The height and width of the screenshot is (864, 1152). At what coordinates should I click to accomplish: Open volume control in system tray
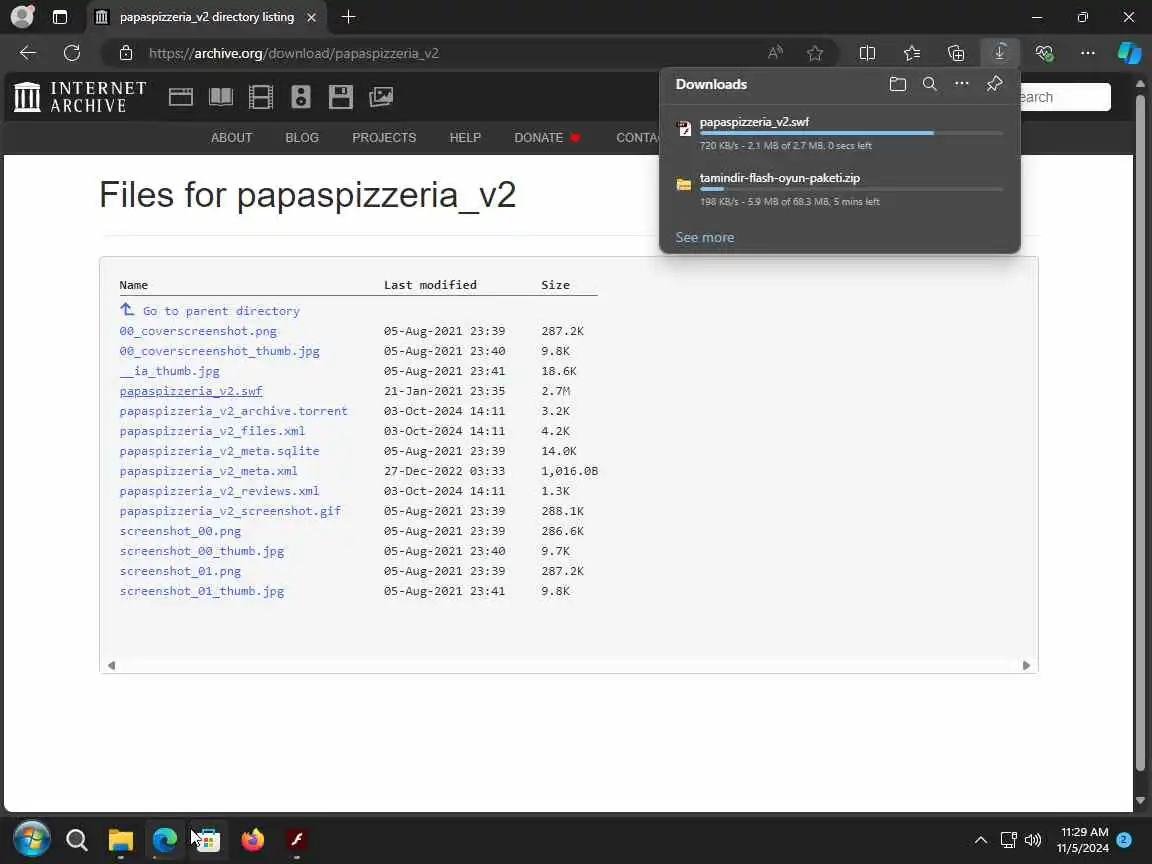(x=1033, y=840)
